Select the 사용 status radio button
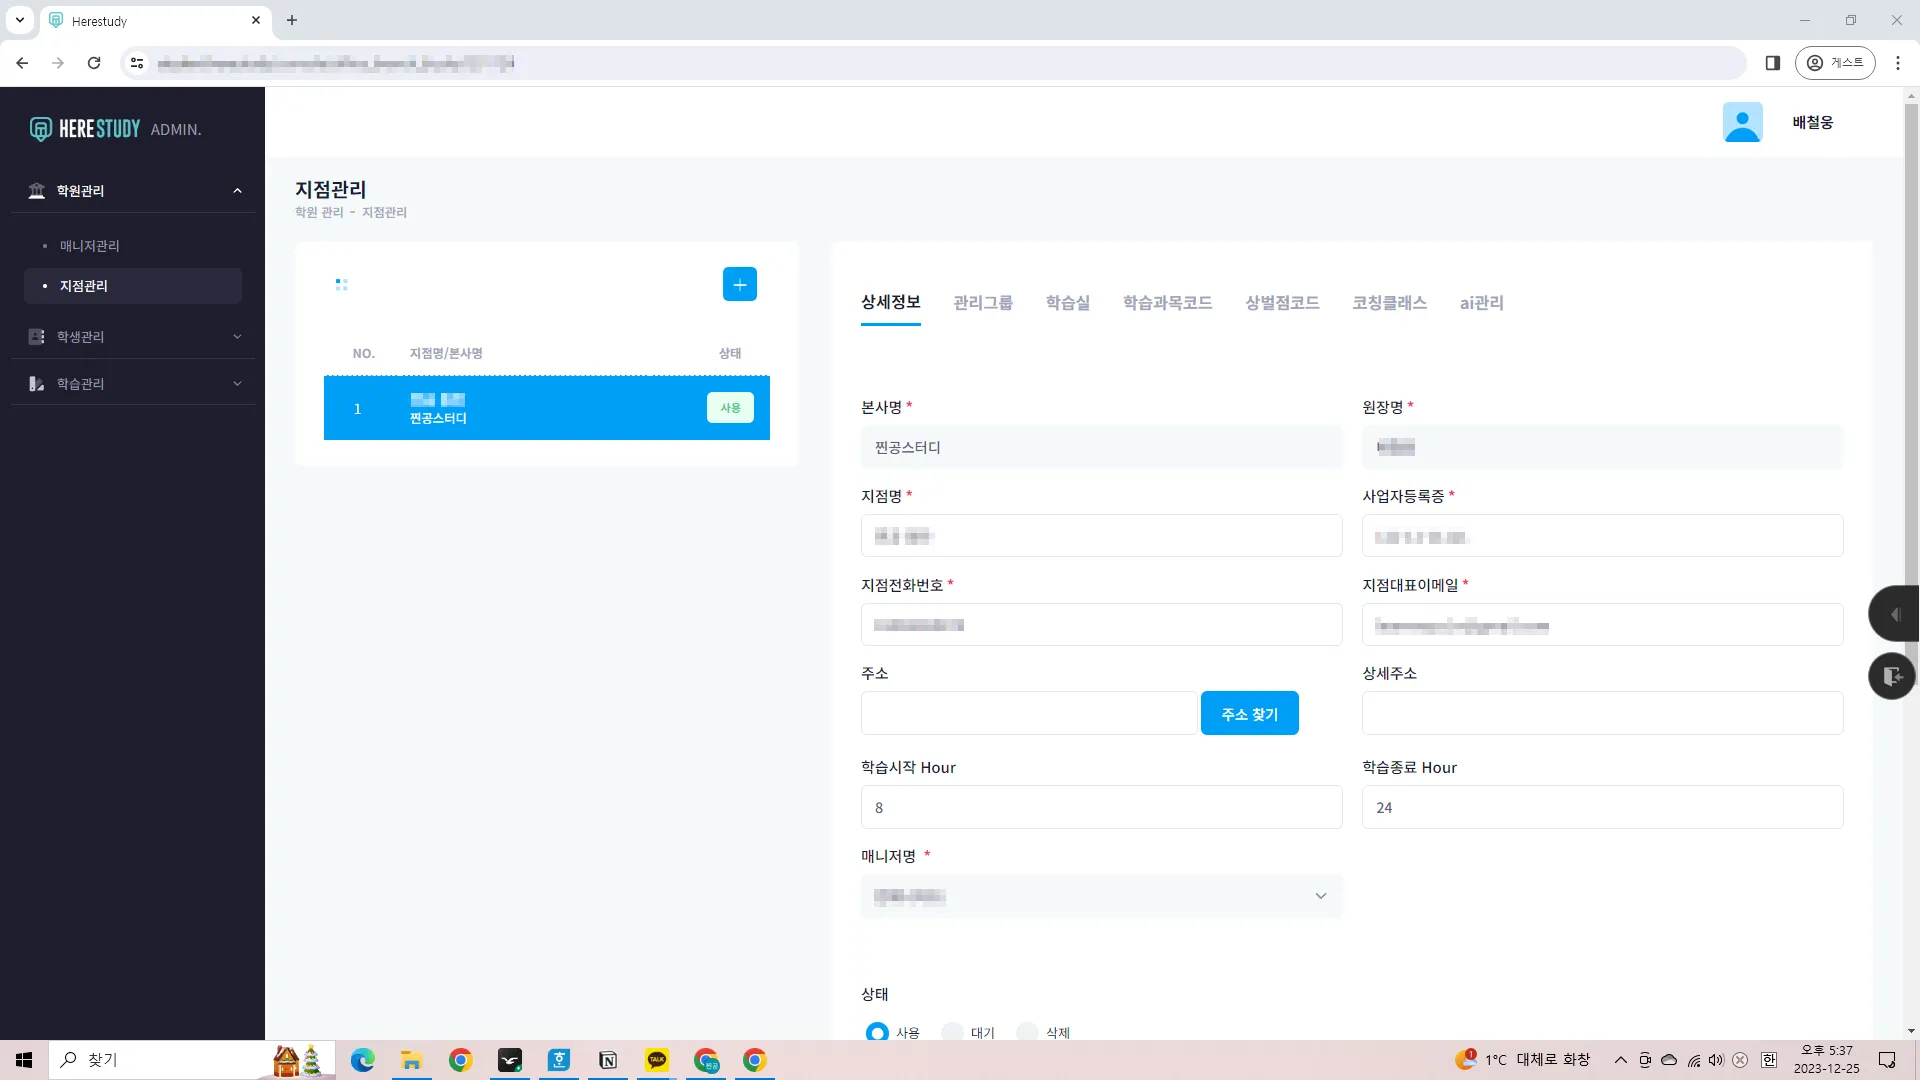The image size is (1920, 1080). pyautogui.click(x=877, y=1032)
